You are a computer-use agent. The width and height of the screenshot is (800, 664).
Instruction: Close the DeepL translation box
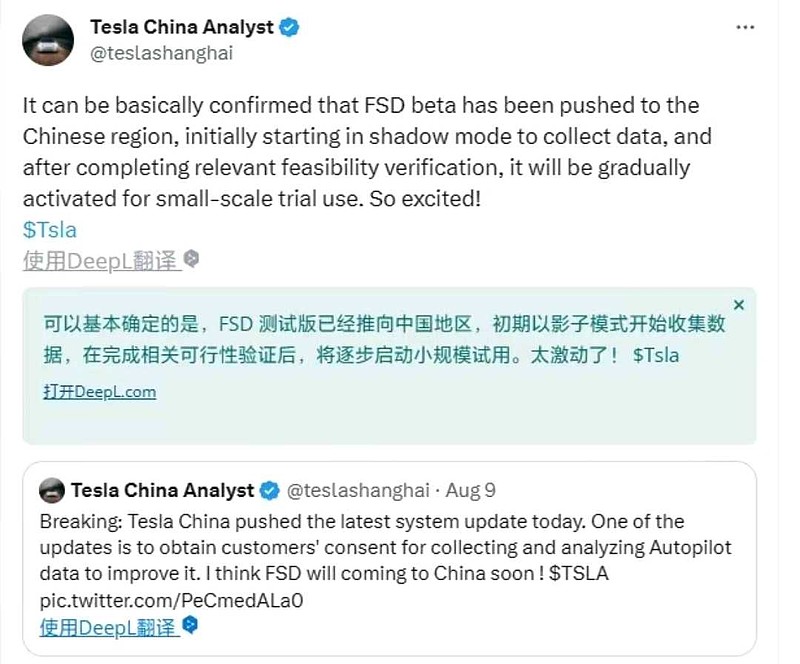tap(739, 305)
